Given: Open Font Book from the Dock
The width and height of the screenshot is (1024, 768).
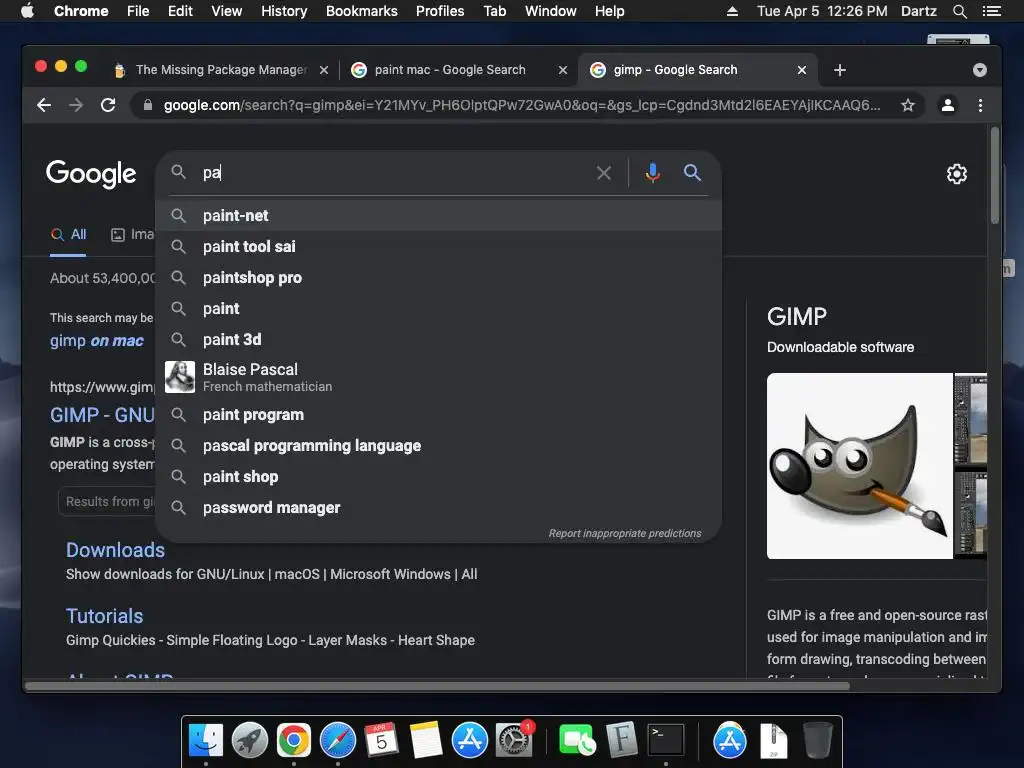Looking at the screenshot, I should point(621,740).
